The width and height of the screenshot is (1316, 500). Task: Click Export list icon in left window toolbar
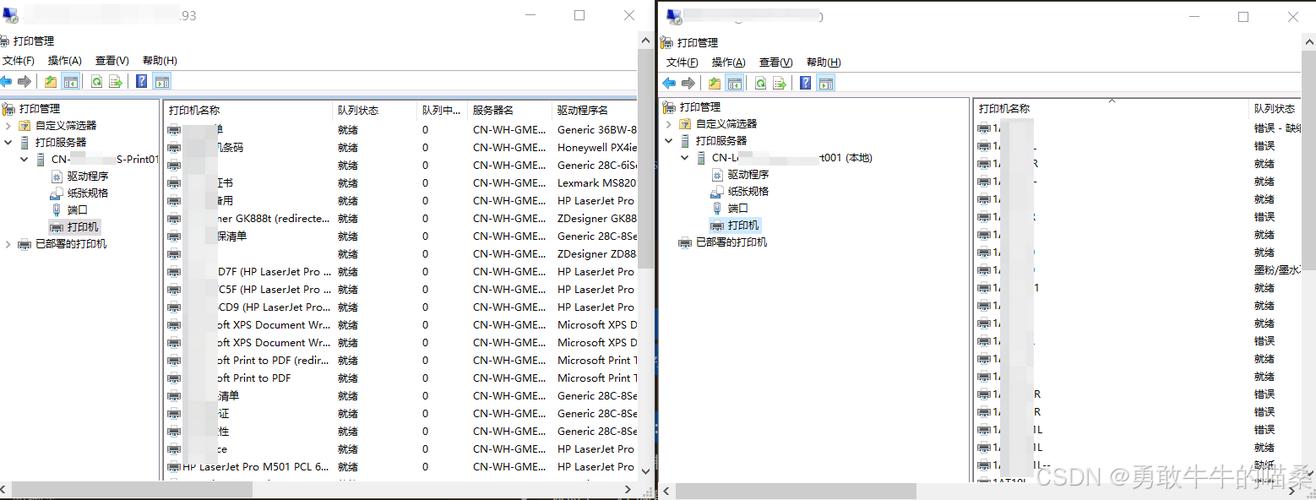115,82
